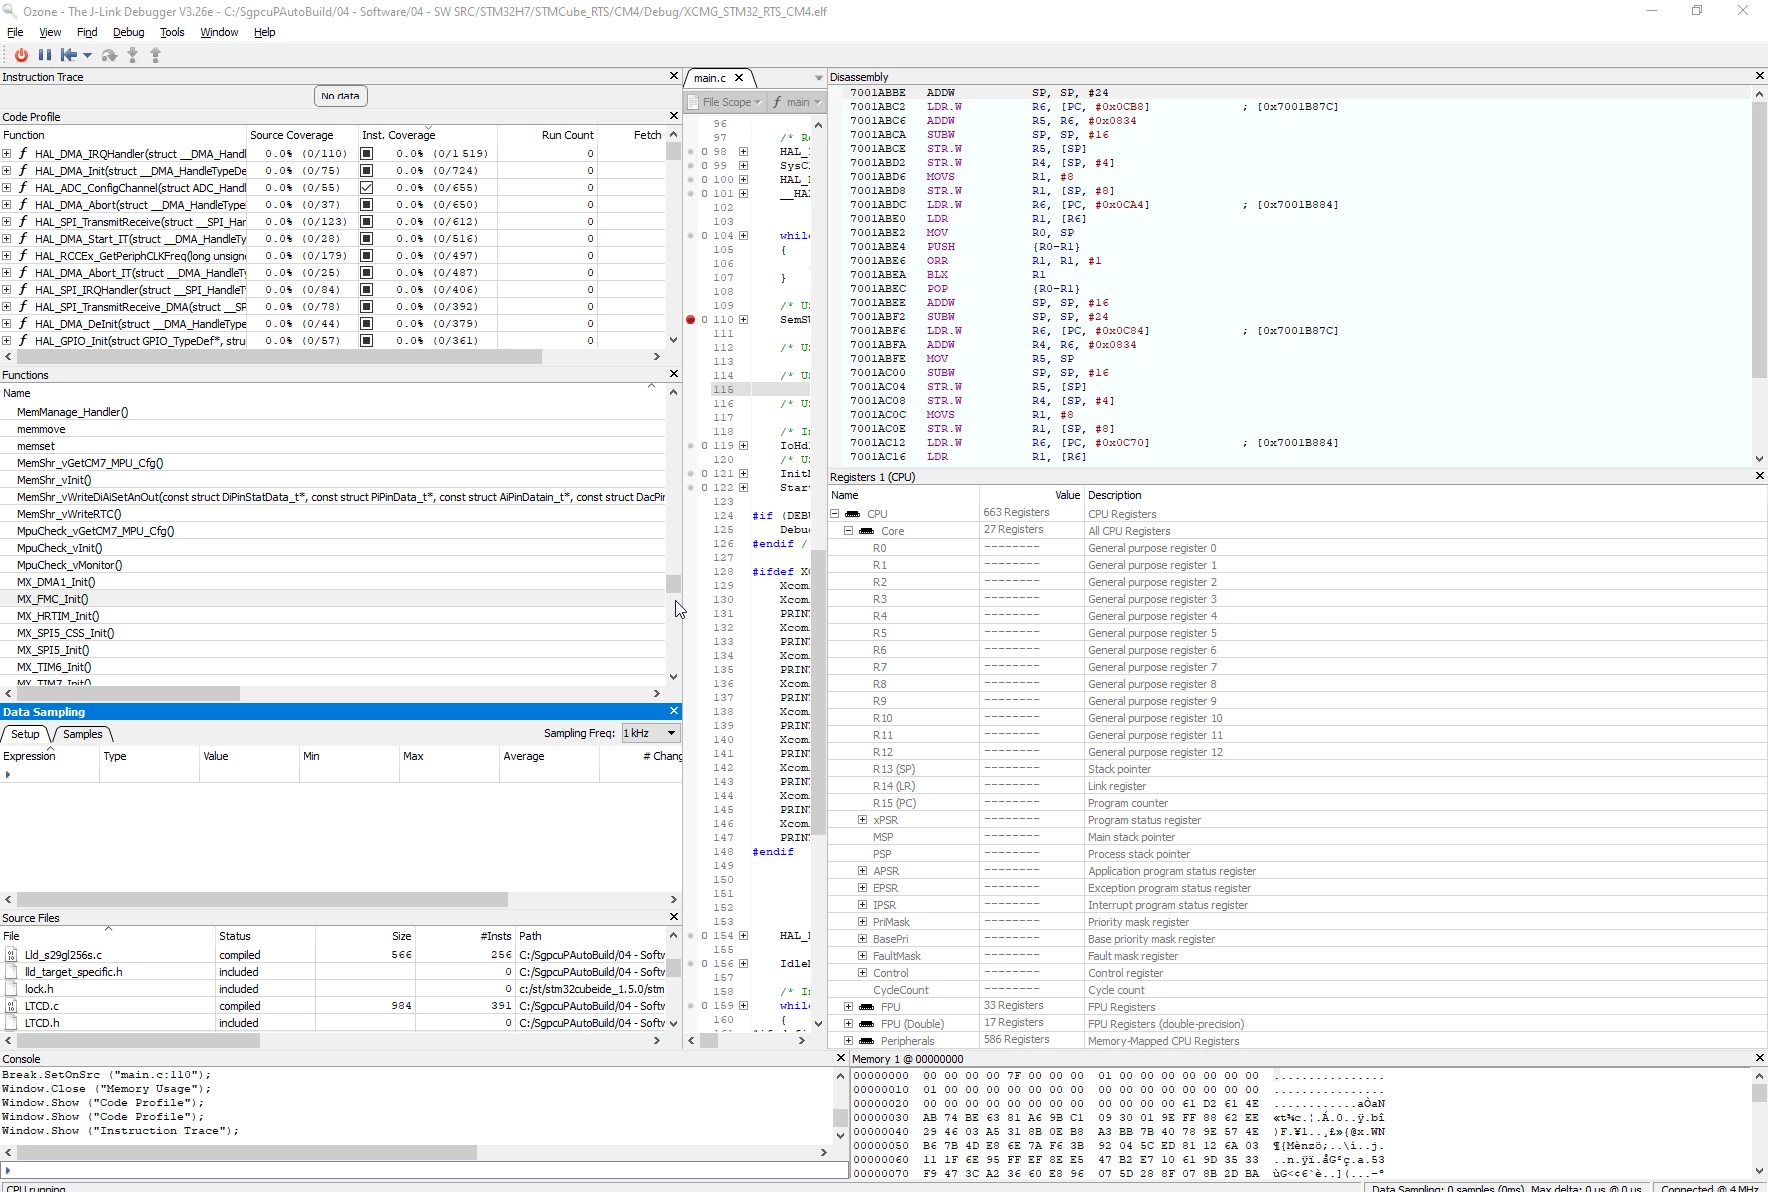Close the Registers 1 (CPU) panel
This screenshot has width=1768, height=1192.
tap(1760, 476)
